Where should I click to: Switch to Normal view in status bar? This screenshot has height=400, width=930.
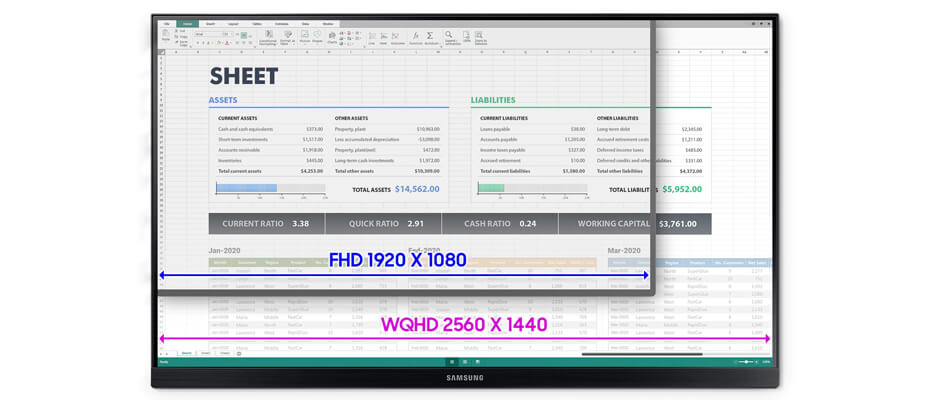452,361
